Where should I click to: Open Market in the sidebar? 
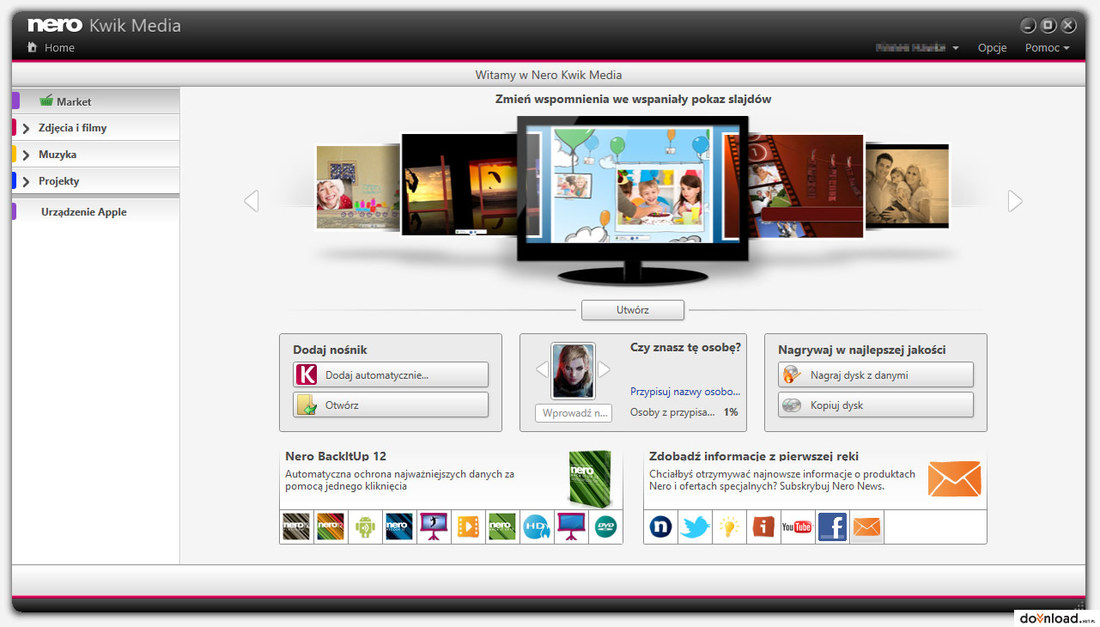(x=95, y=101)
